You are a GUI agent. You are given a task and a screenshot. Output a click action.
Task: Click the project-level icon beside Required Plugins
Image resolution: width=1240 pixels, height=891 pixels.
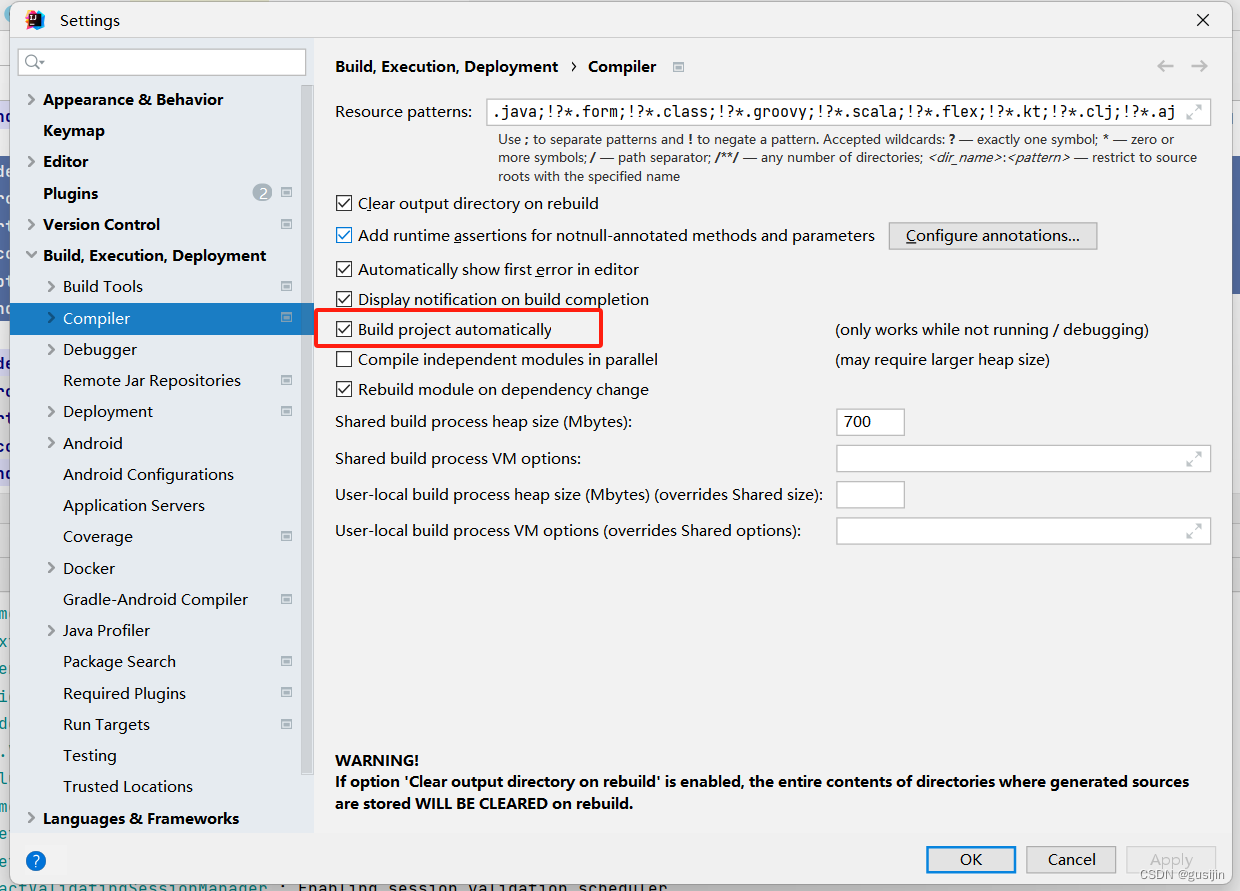click(x=287, y=693)
